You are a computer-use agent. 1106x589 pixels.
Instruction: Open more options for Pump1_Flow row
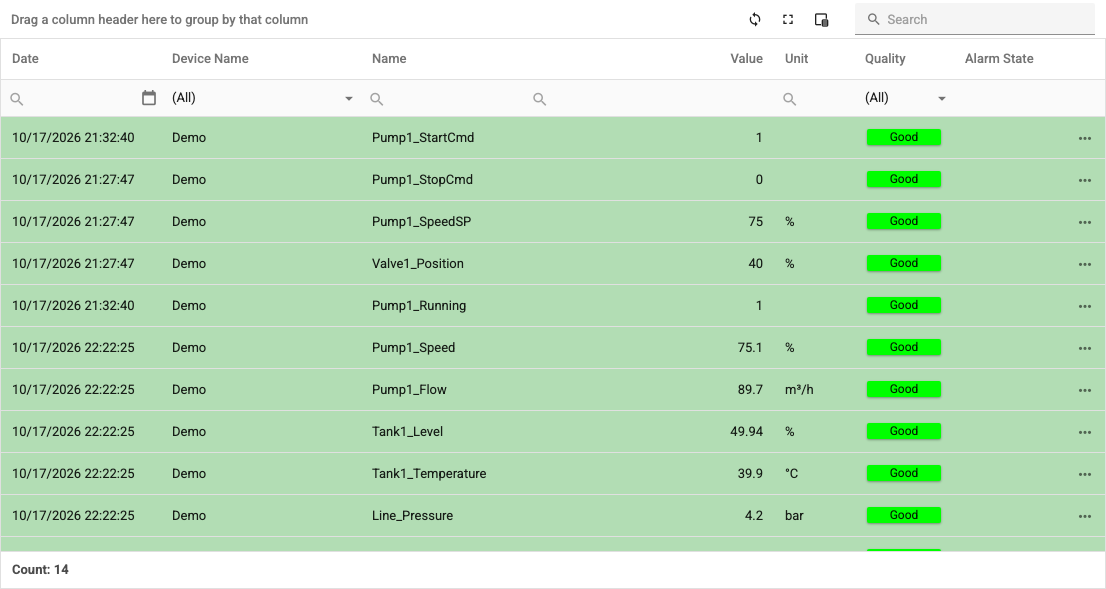[x=1085, y=390]
